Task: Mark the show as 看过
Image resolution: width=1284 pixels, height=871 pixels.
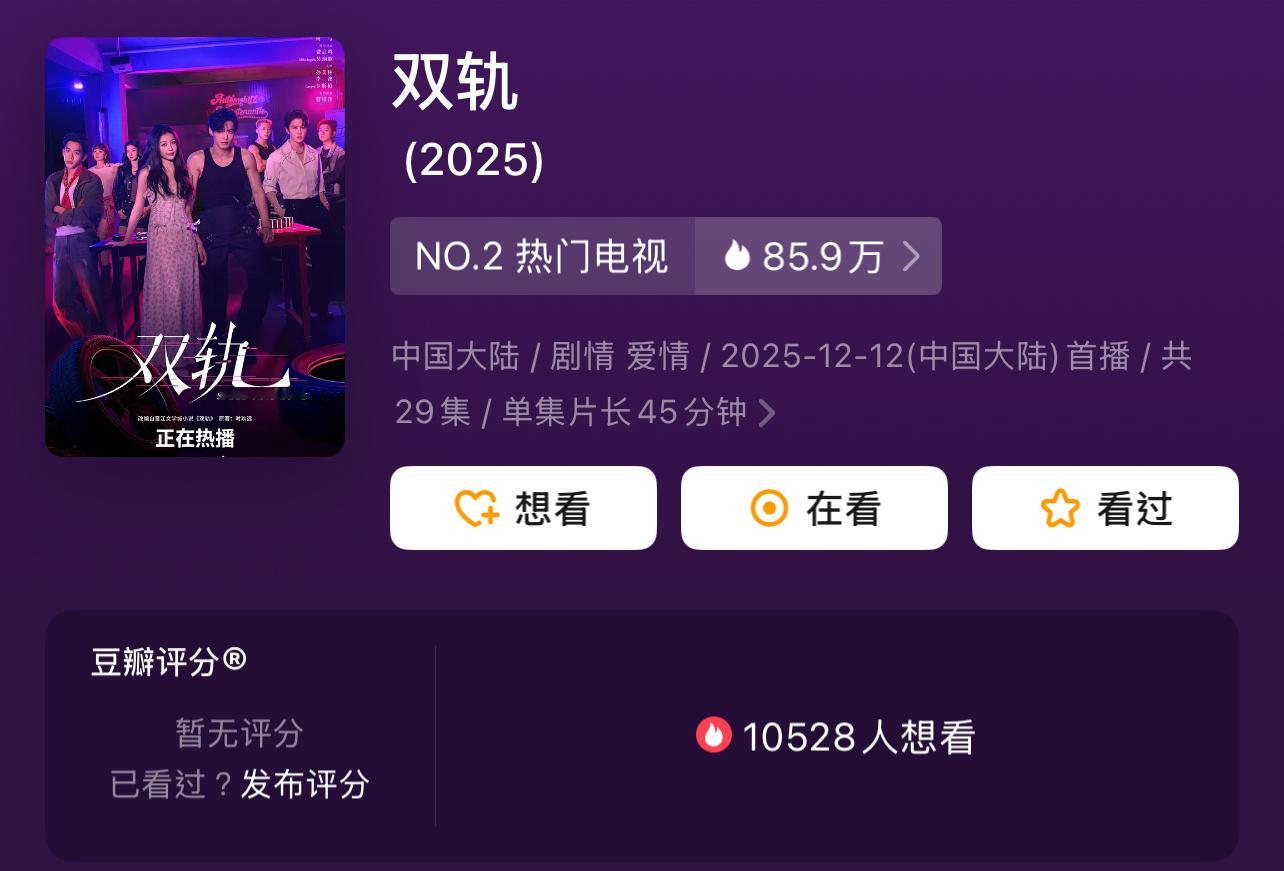Action: tap(1105, 508)
